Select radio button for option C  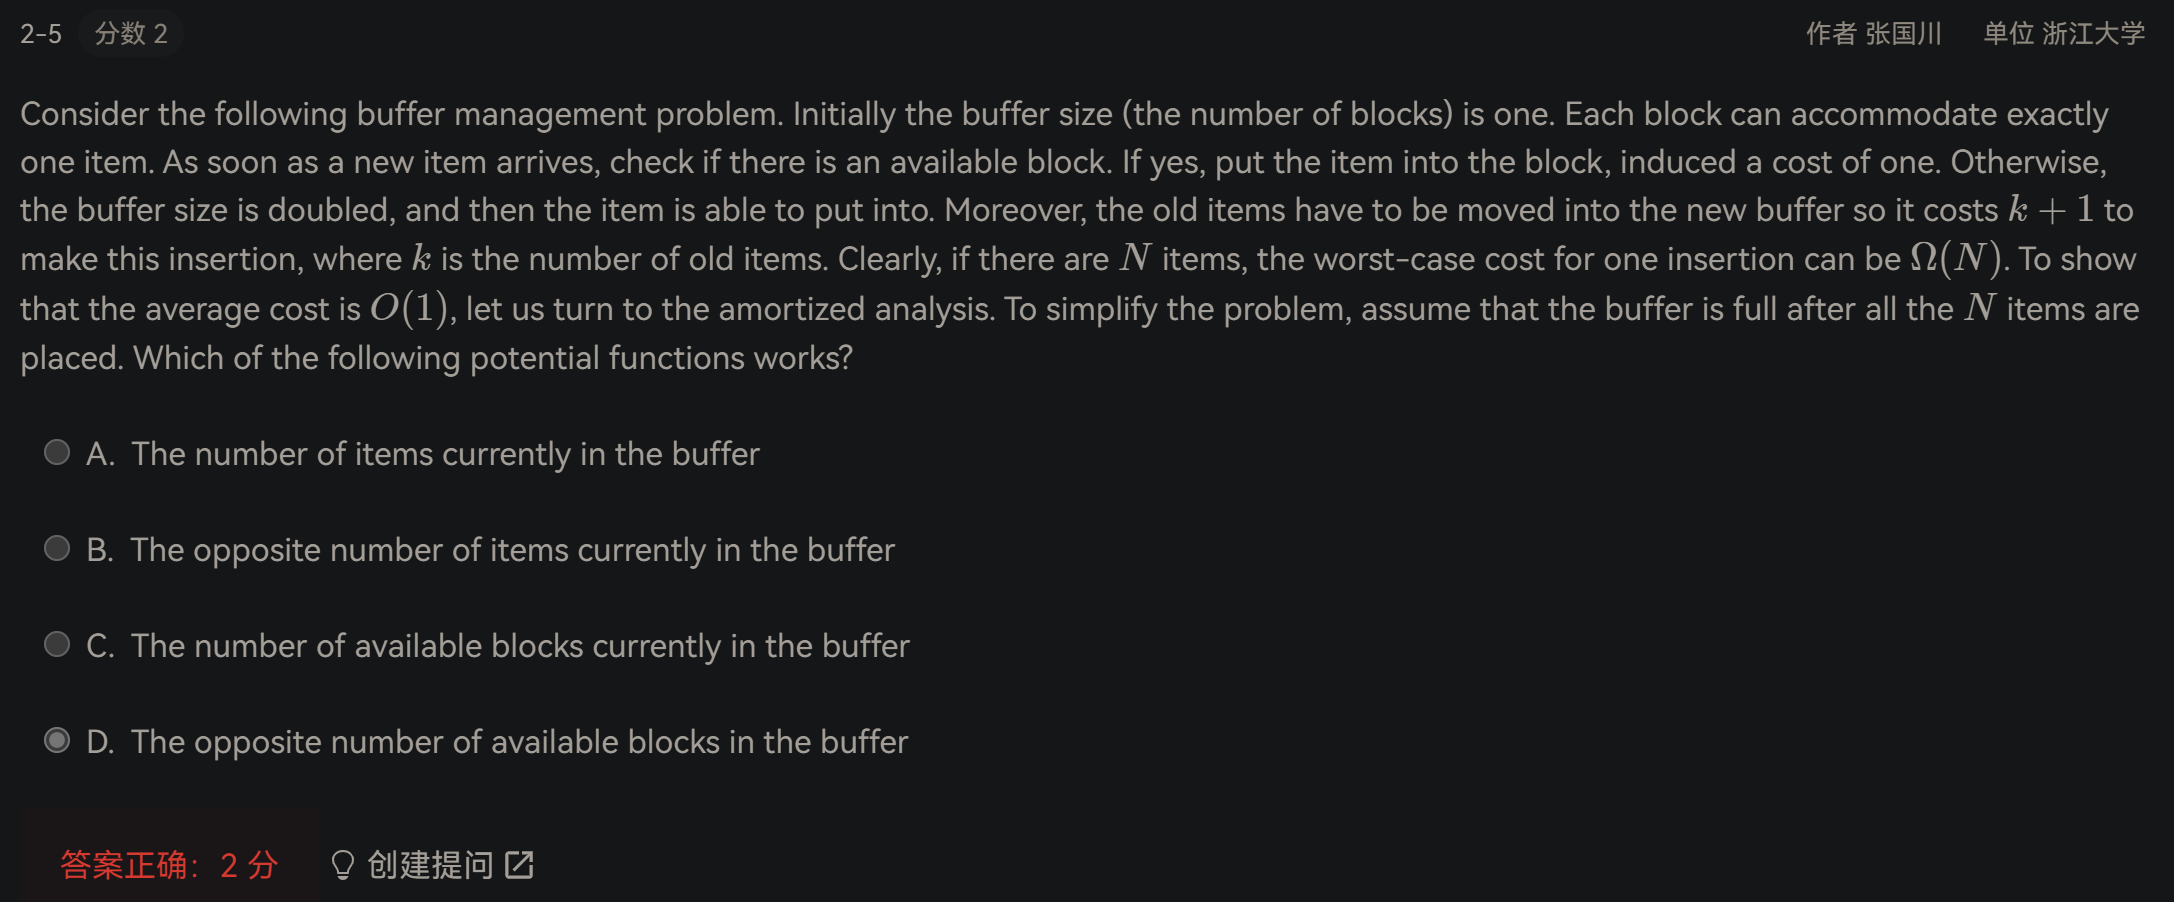point(57,645)
